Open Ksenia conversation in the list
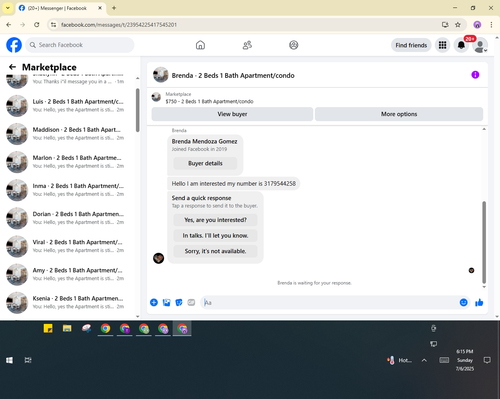This screenshot has height=399, width=500. (67, 302)
